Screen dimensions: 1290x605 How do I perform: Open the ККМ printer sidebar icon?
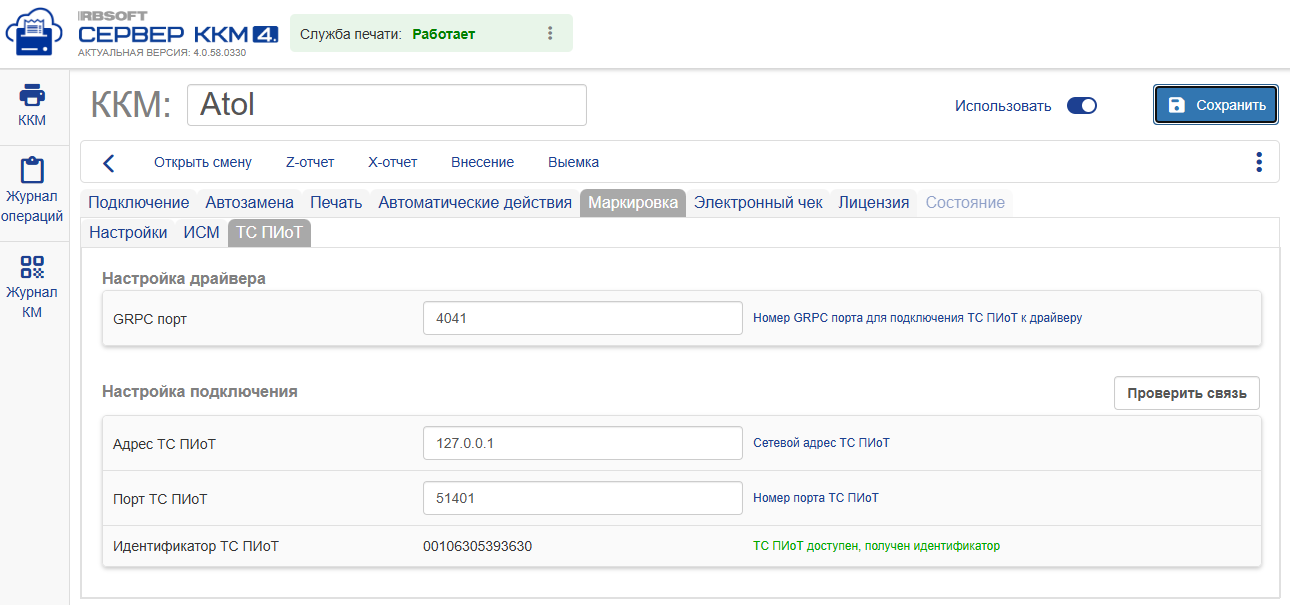tap(32, 95)
